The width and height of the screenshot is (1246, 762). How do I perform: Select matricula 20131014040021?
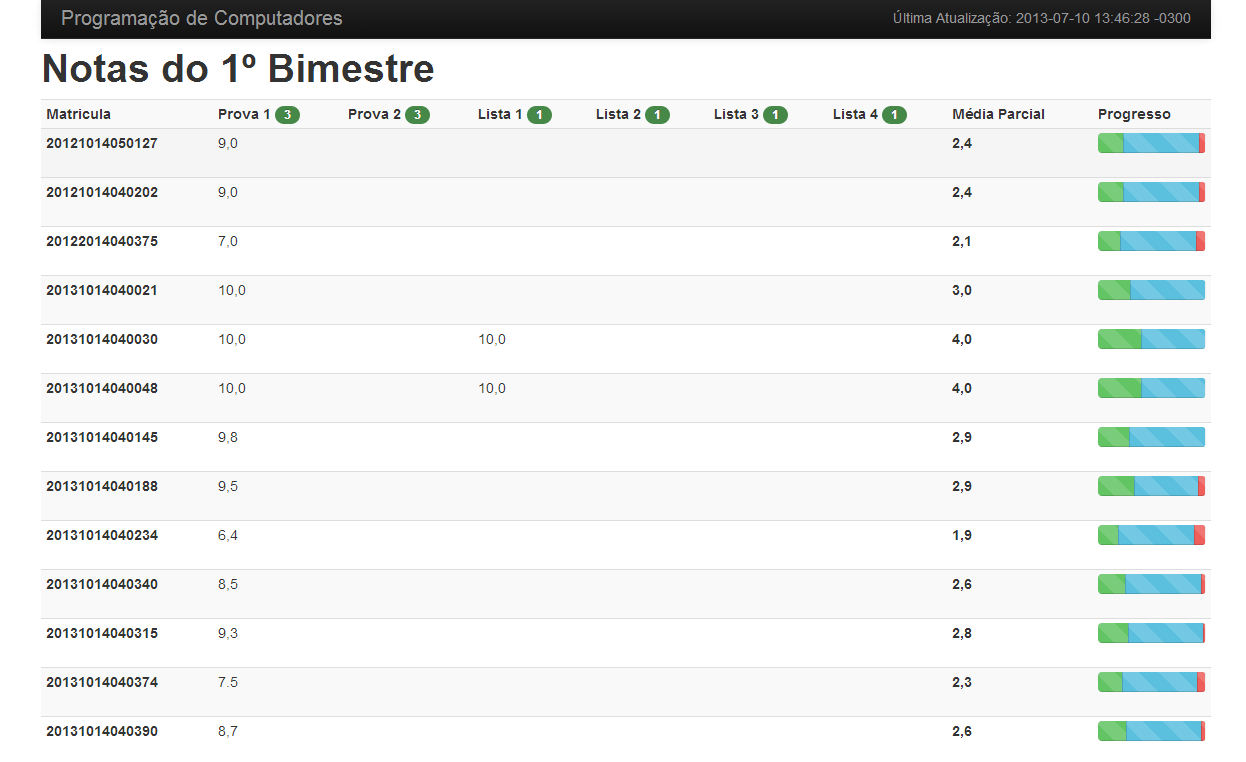102,290
